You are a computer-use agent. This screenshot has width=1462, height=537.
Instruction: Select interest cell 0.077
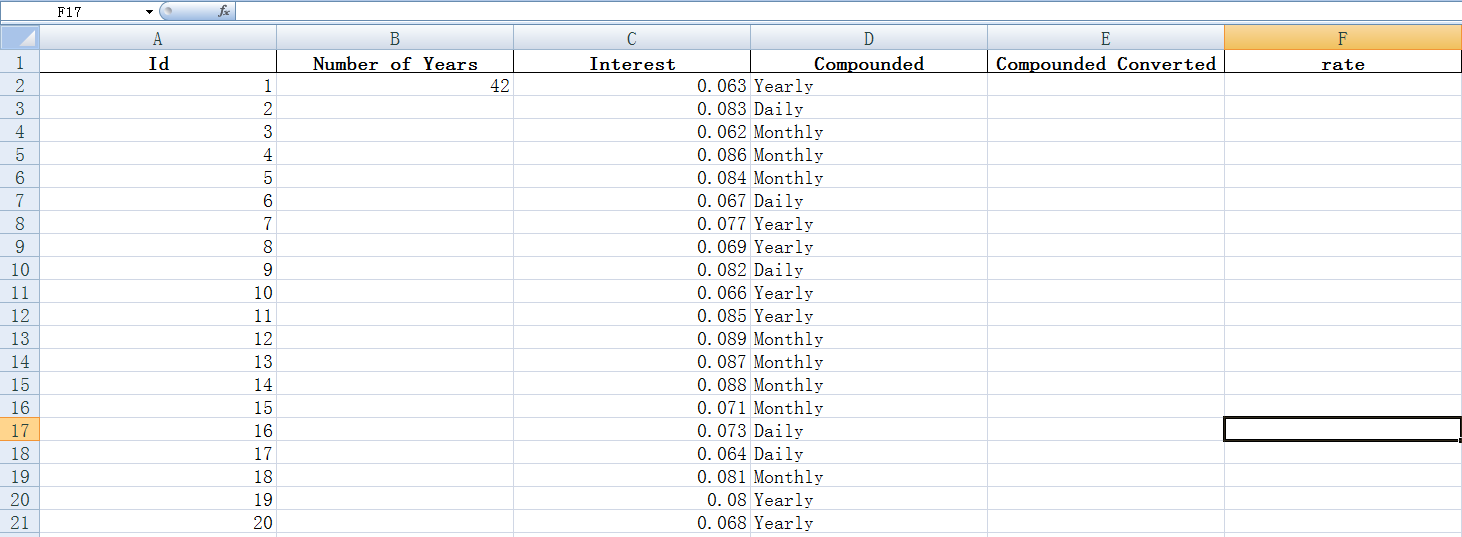pyautogui.click(x=632, y=223)
